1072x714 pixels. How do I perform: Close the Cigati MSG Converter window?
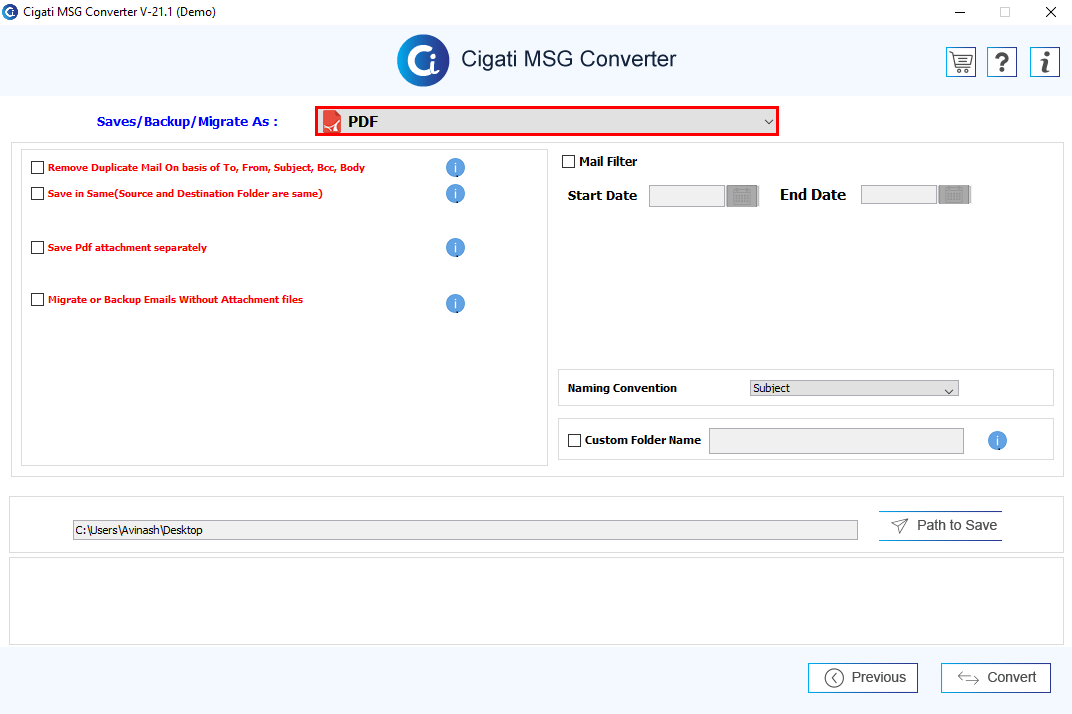pos(1051,12)
